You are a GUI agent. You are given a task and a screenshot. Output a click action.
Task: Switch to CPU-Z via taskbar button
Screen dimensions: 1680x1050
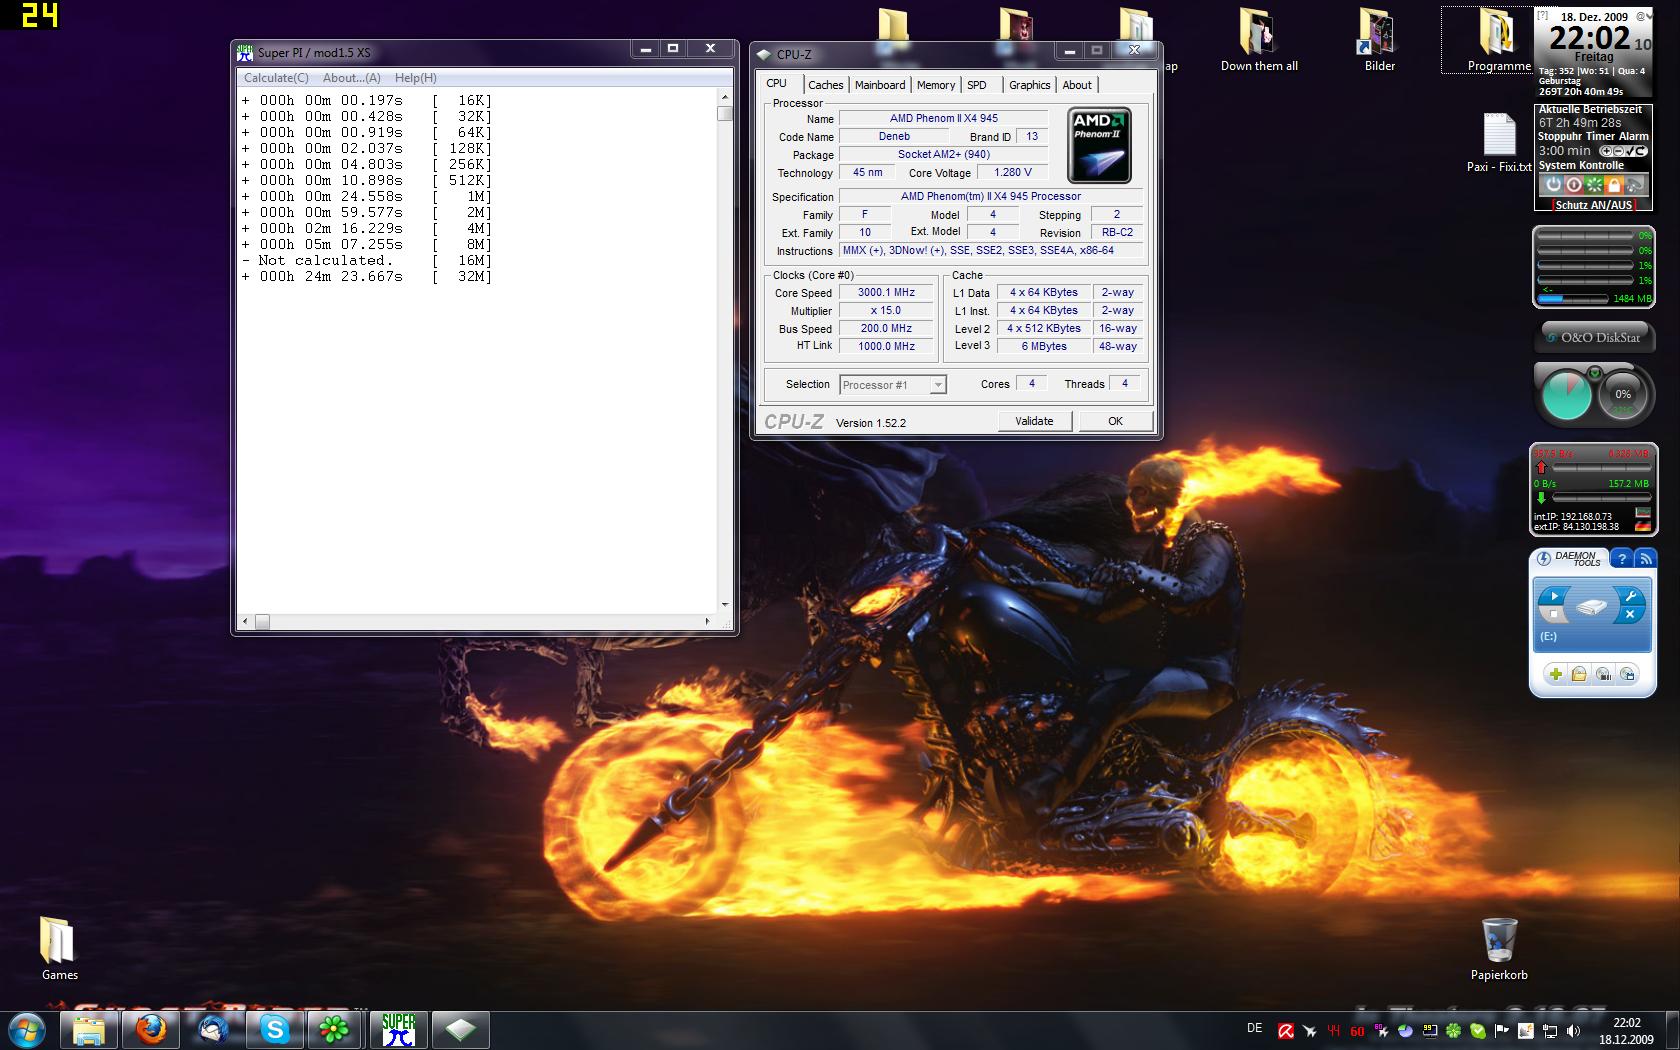461,1029
